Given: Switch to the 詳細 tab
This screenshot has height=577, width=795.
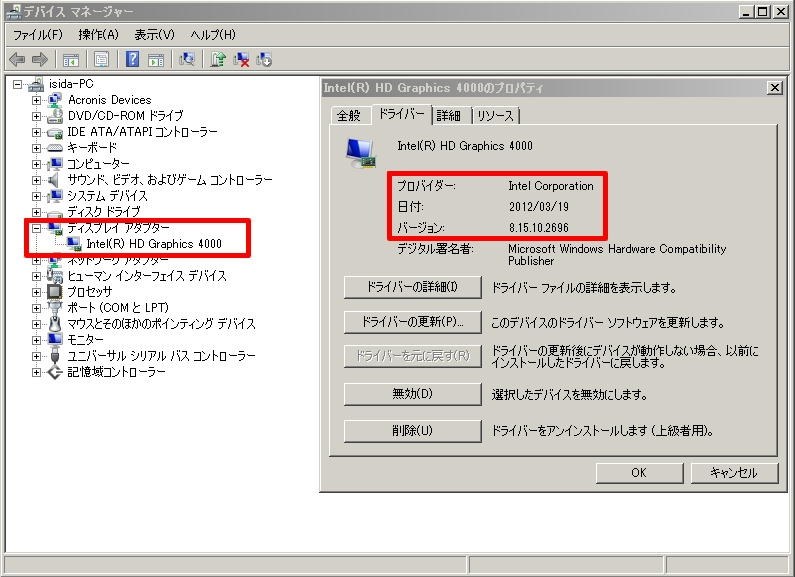Looking at the screenshot, I should click(448, 116).
